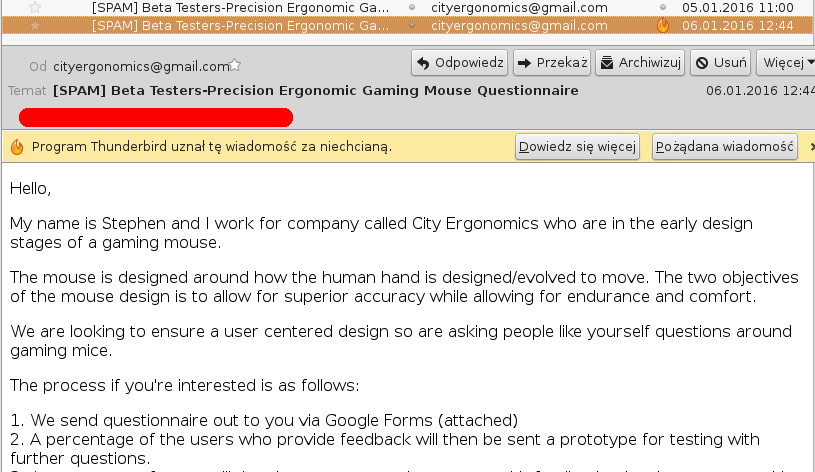Screen dimensions: 815x472
Task: Toggle read status dot of selected message
Action: click(412, 25)
